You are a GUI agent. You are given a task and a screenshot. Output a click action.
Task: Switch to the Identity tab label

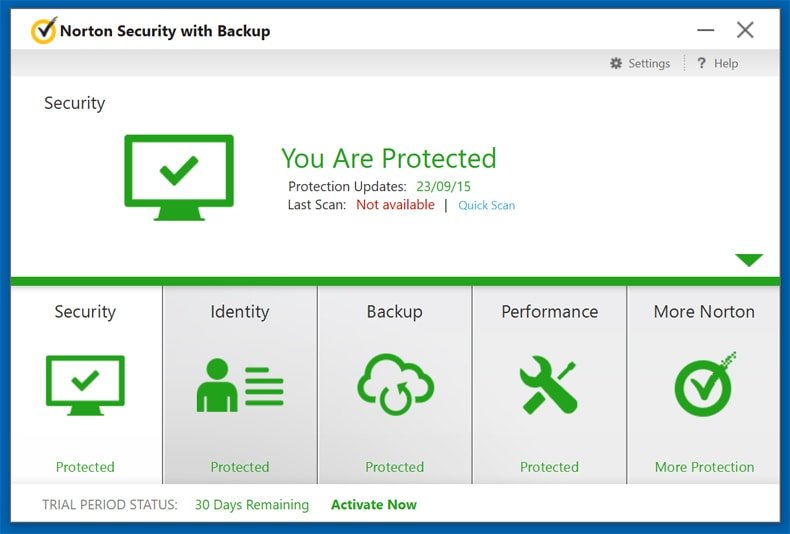(240, 312)
